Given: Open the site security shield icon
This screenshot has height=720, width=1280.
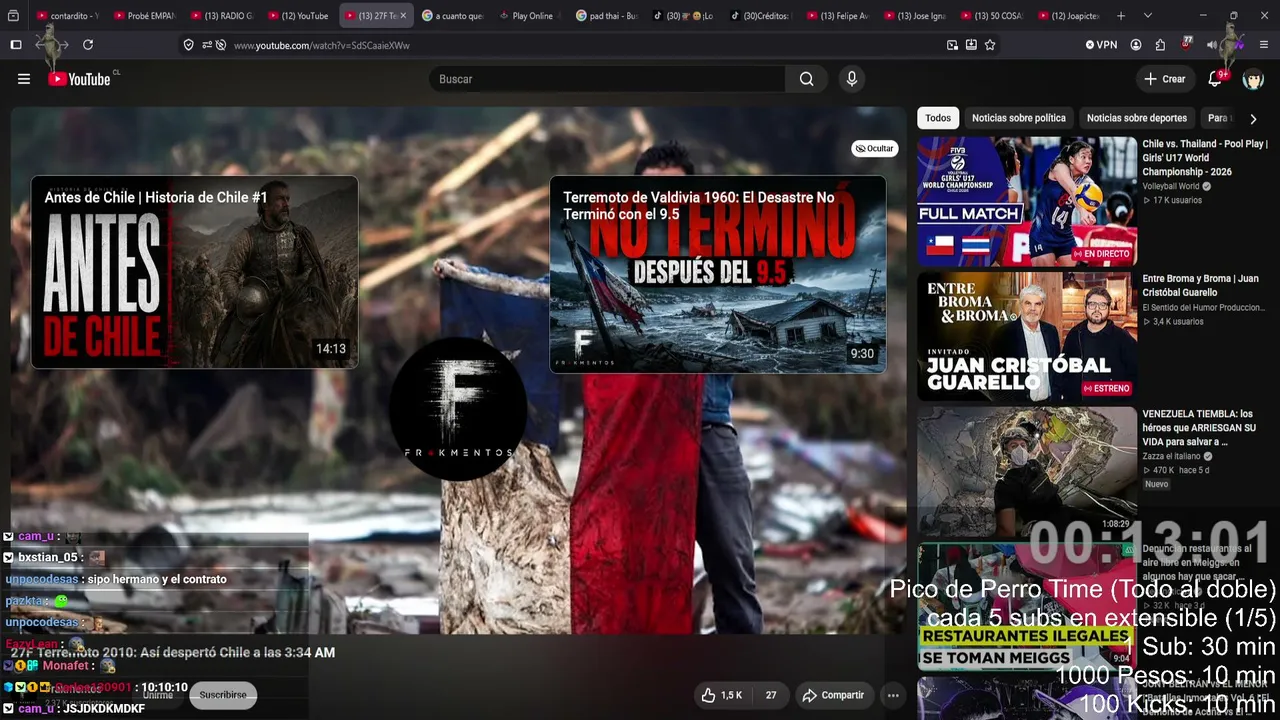Looking at the screenshot, I should click(x=188, y=45).
